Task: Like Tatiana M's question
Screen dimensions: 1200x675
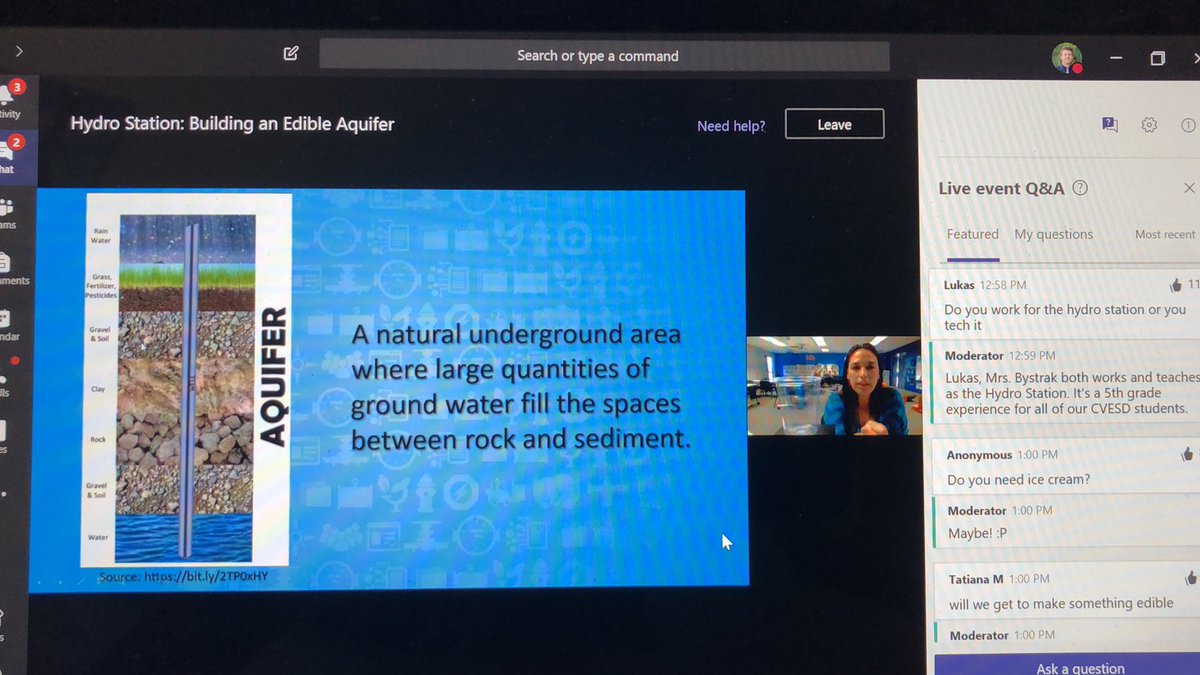Action: 1190,578
